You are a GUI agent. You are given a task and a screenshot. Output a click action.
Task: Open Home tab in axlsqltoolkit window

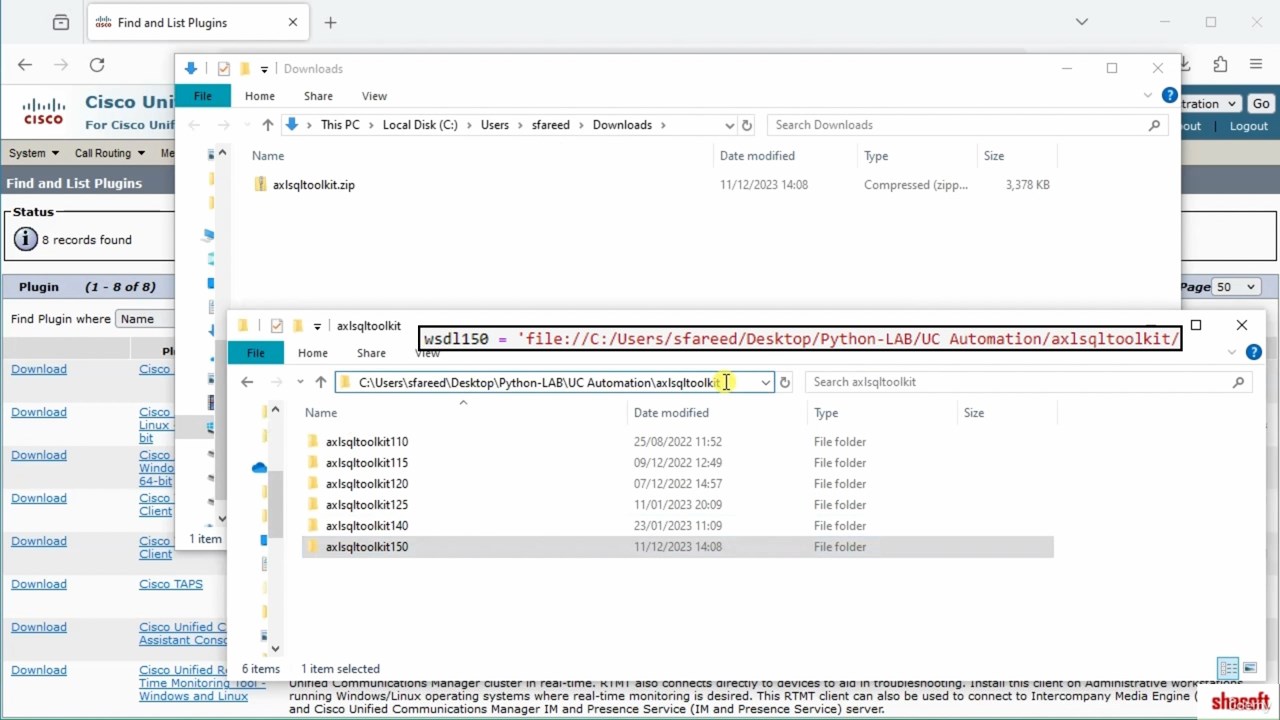click(x=313, y=353)
